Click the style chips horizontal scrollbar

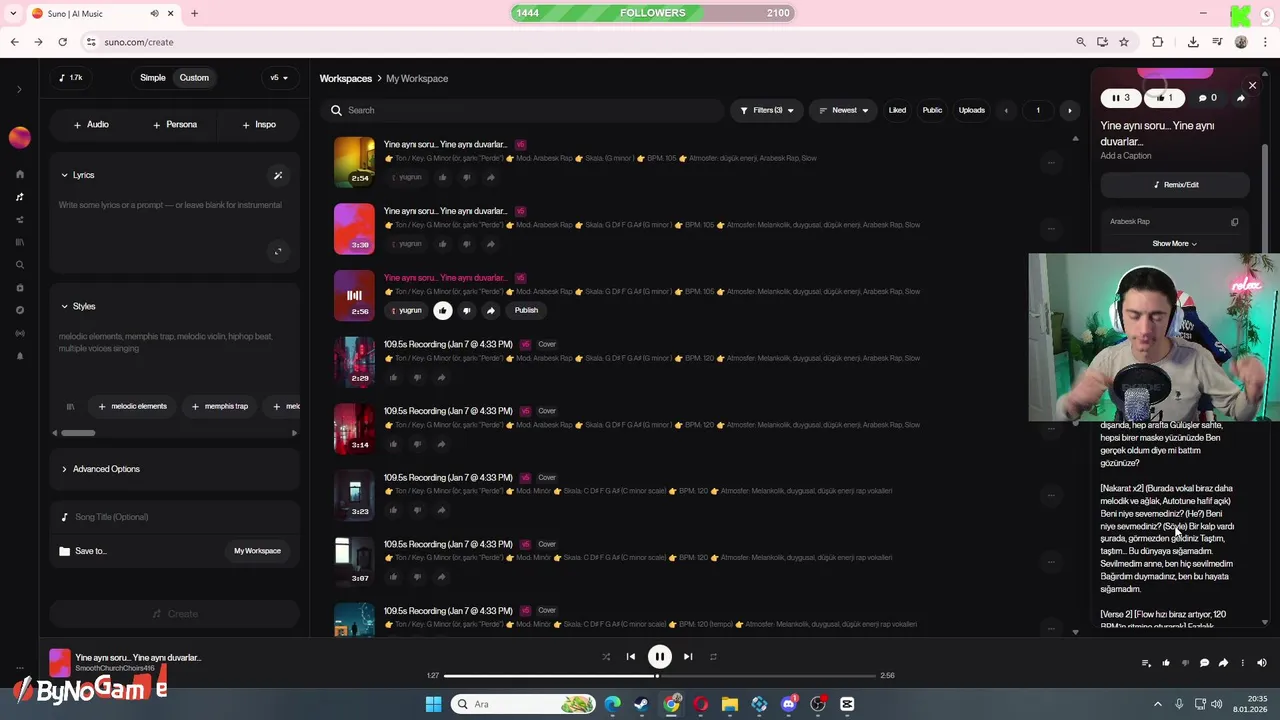(77, 433)
